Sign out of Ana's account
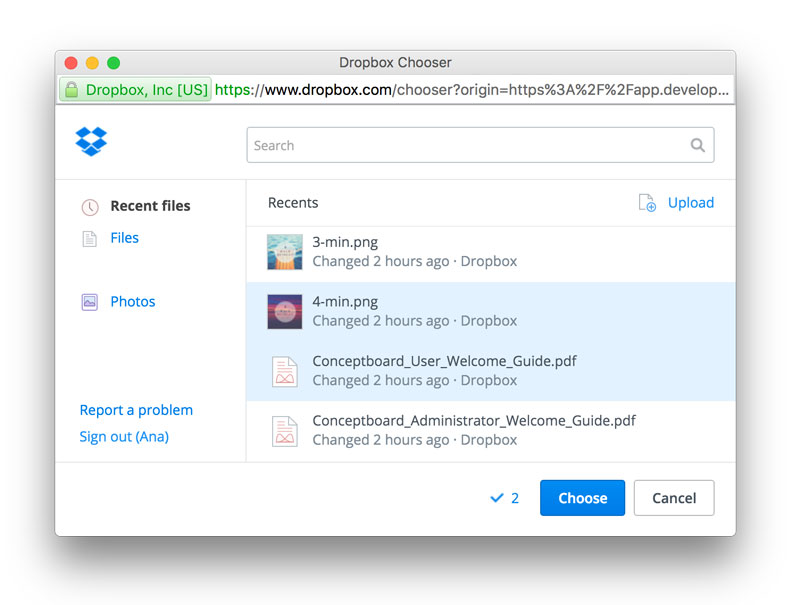 pyautogui.click(x=124, y=437)
